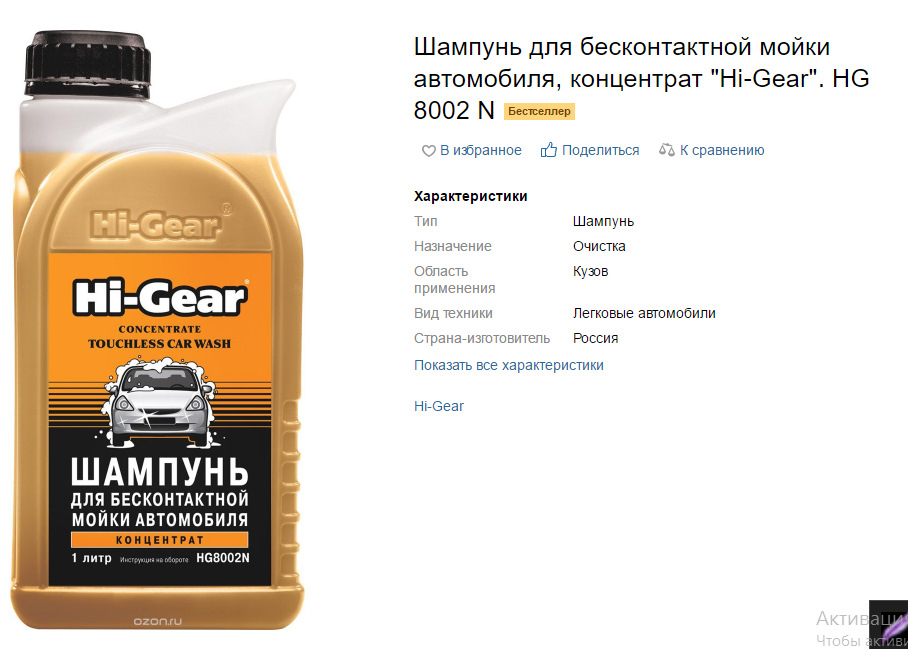Add product to favorites via В избранное
This screenshot has height=649, width=908.
click(x=481, y=151)
